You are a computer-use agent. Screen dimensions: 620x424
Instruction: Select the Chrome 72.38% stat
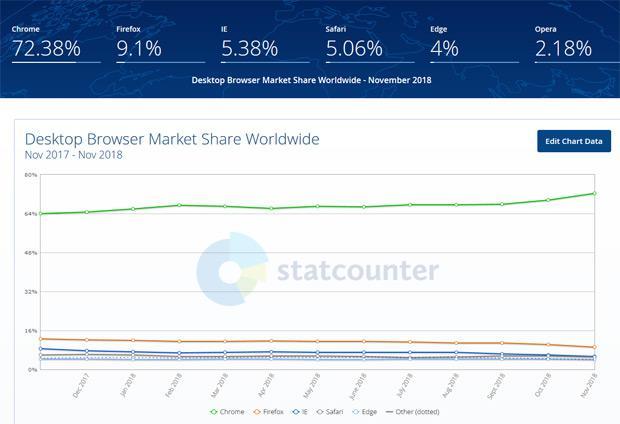tap(56, 44)
